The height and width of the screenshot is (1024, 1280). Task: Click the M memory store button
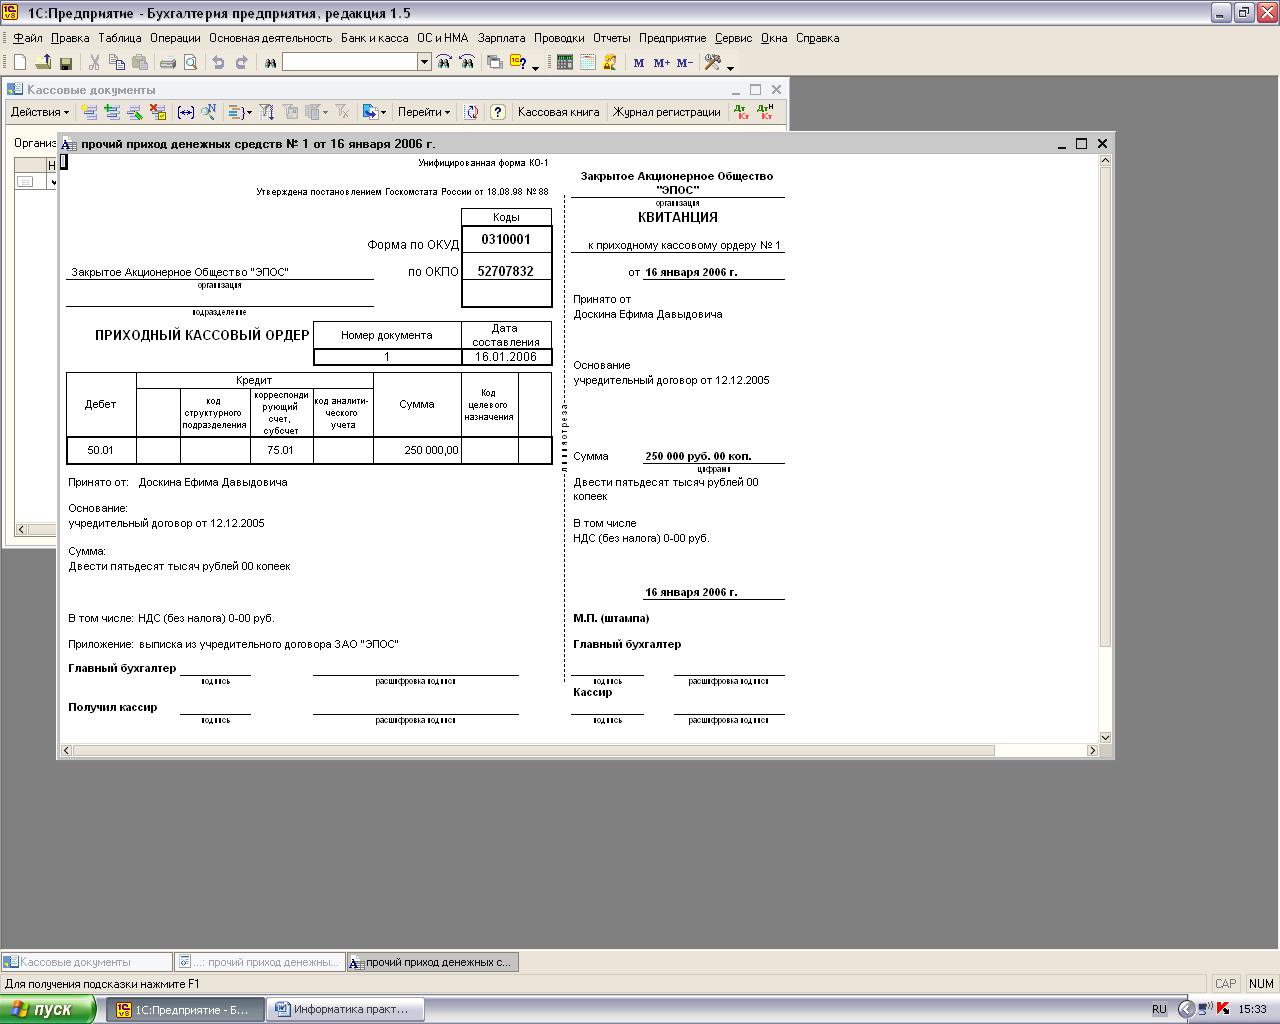click(639, 62)
